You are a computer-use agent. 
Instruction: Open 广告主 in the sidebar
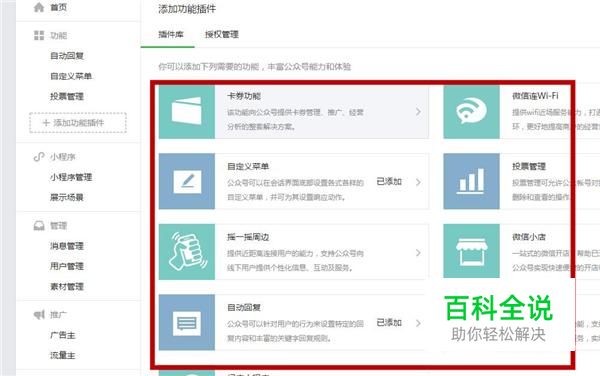tap(63, 335)
